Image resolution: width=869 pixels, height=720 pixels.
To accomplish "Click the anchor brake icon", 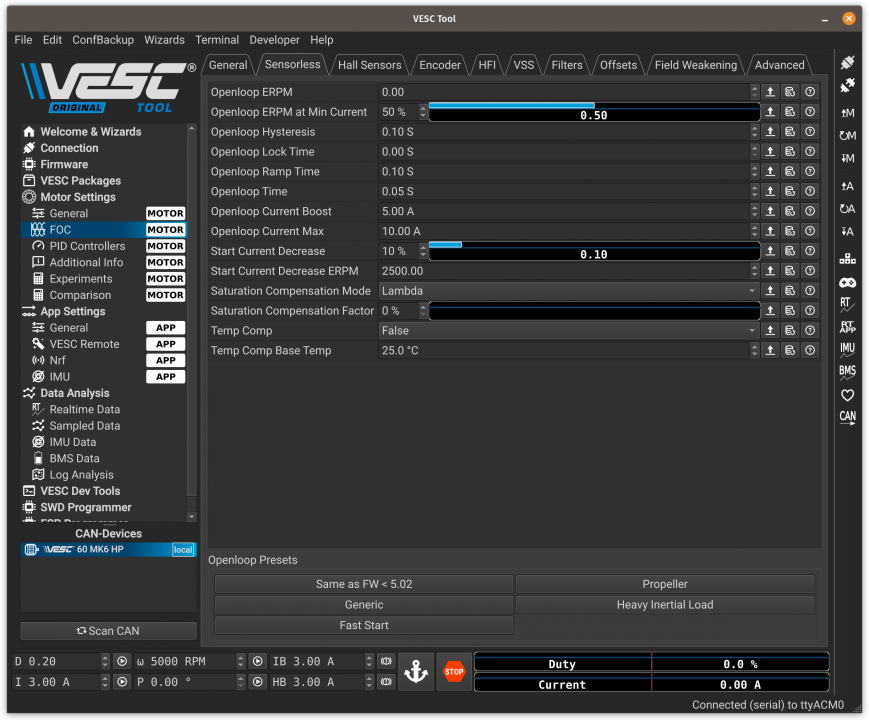I will pyautogui.click(x=416, y=672).
